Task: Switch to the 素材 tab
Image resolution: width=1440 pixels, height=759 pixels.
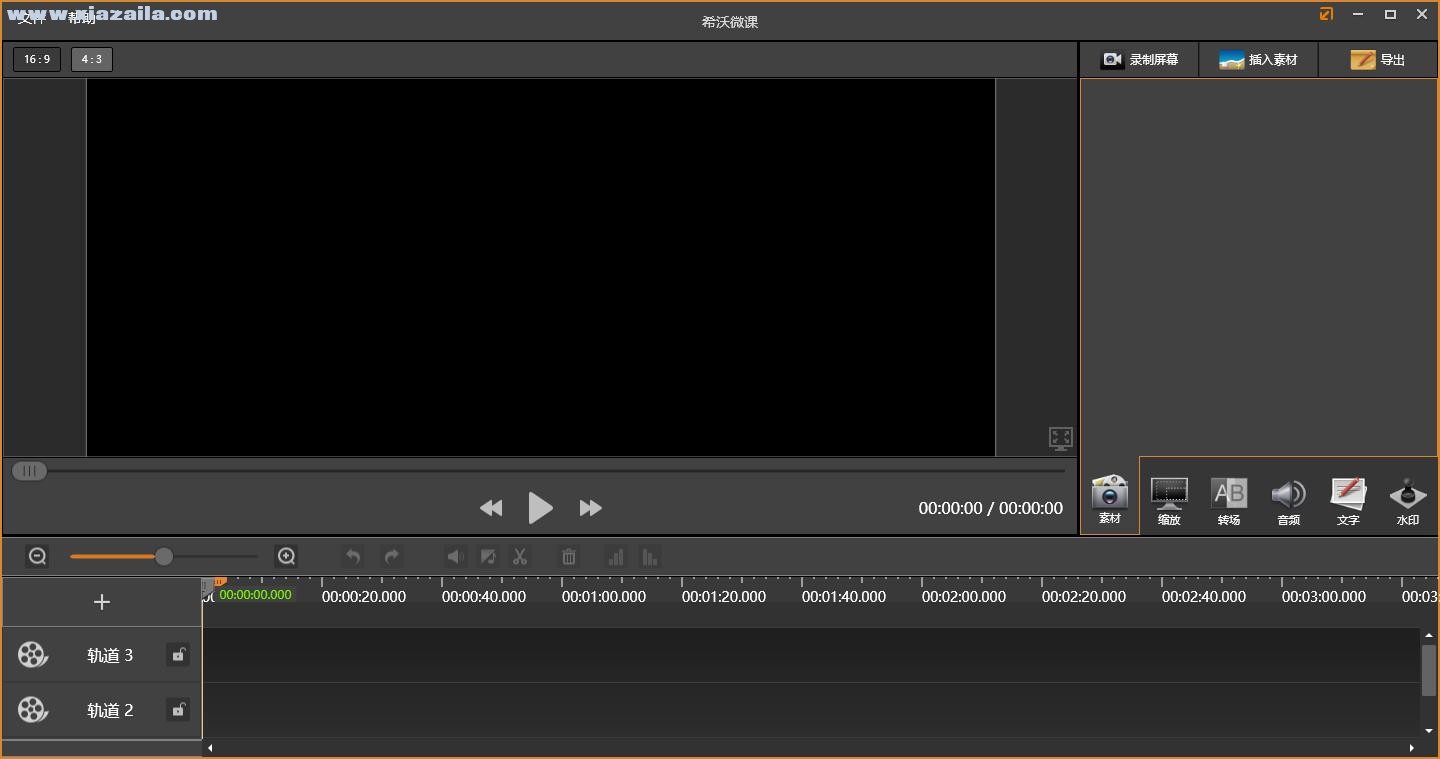Action: 1110,500
